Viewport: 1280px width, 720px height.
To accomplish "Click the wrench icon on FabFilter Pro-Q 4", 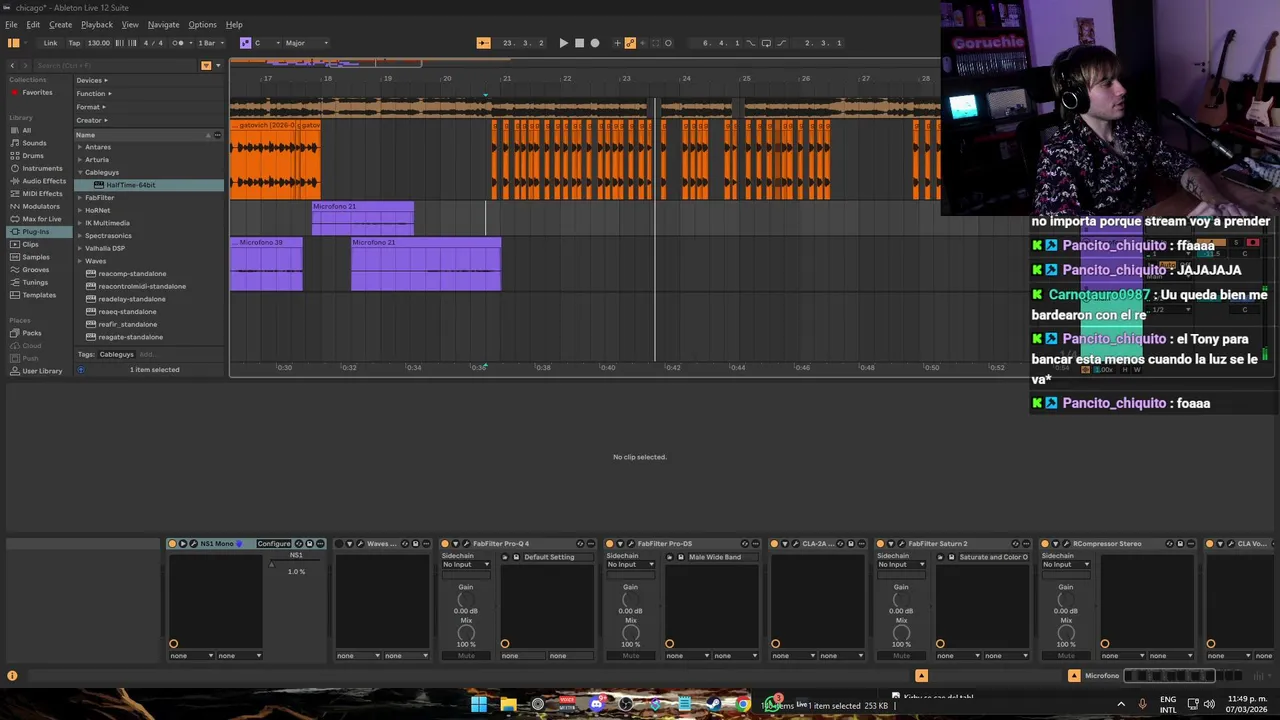I will point(466,544).
